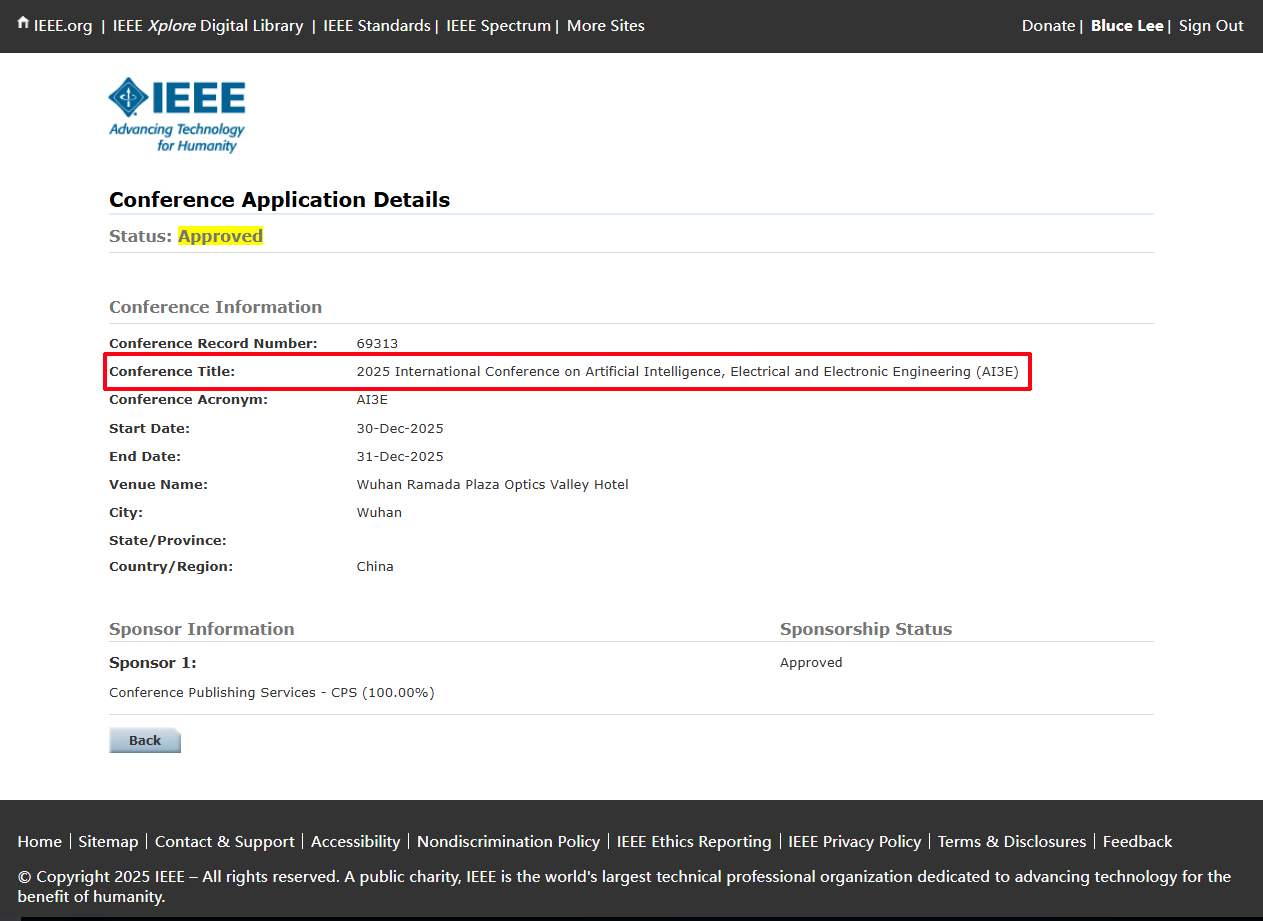Viewport: 1263px width, 921px height.
Task: Open IEEE Spectrum link
Action: click(x=498, y=26)
